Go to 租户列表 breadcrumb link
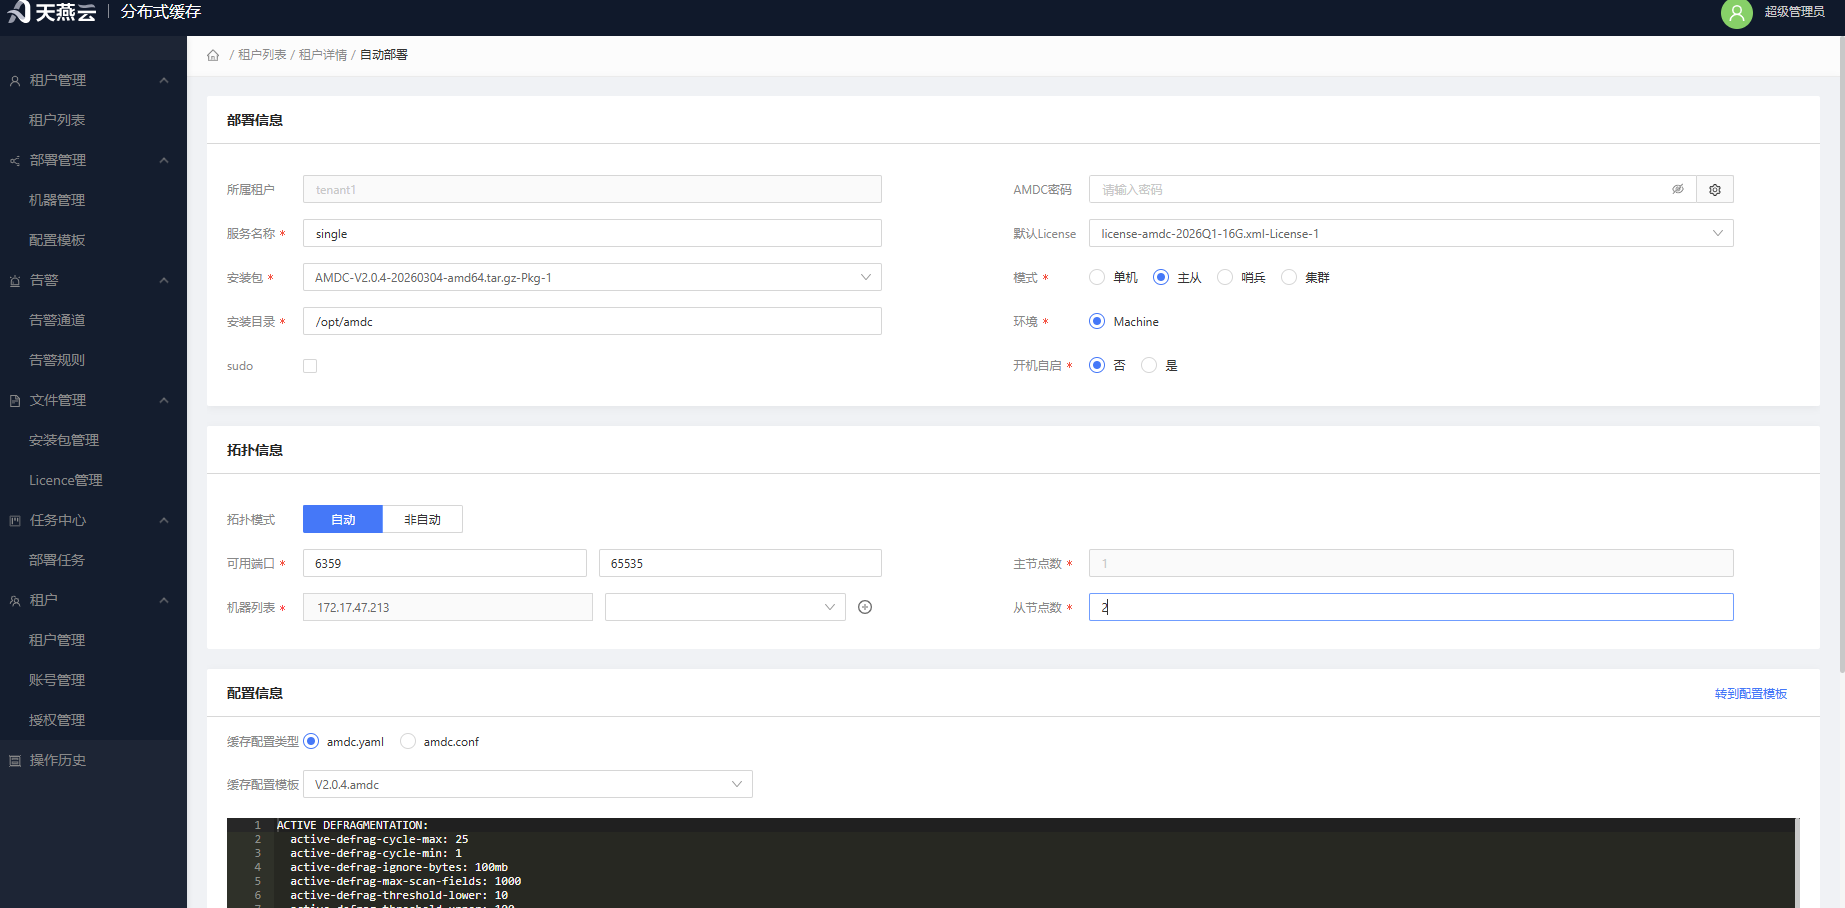The width and height of the screenshot is (1845, 908). 262,55
